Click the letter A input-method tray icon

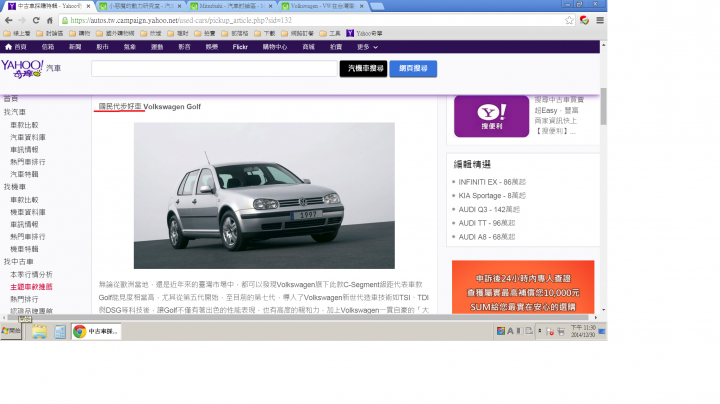point(510,331)
